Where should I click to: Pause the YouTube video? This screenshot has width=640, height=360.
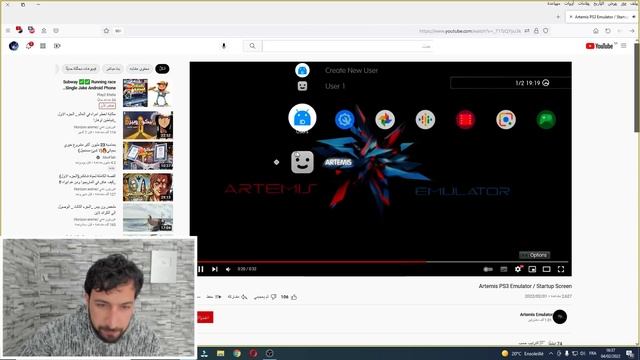tap(201, 269)
